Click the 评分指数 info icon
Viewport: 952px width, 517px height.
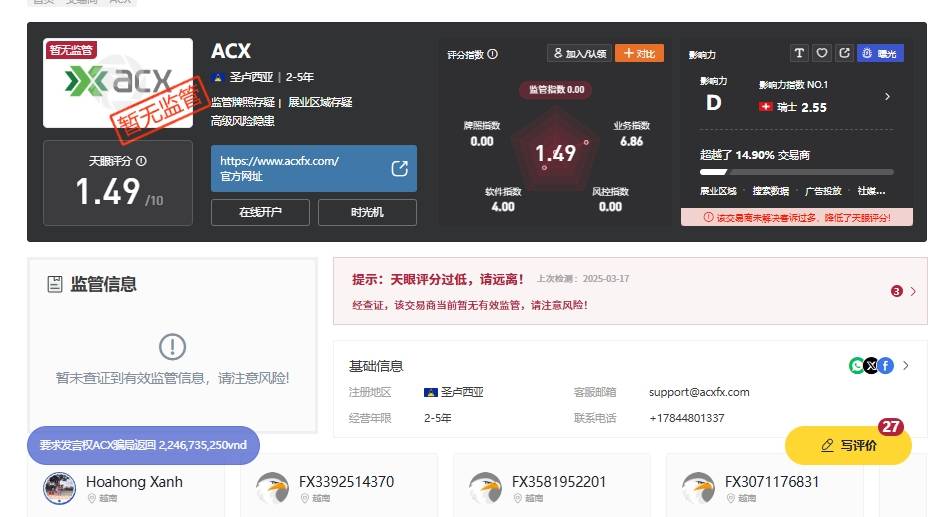point(492,54)
